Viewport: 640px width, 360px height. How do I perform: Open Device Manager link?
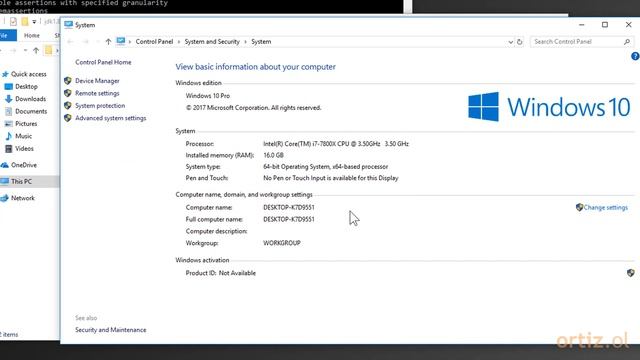point(97,81)
